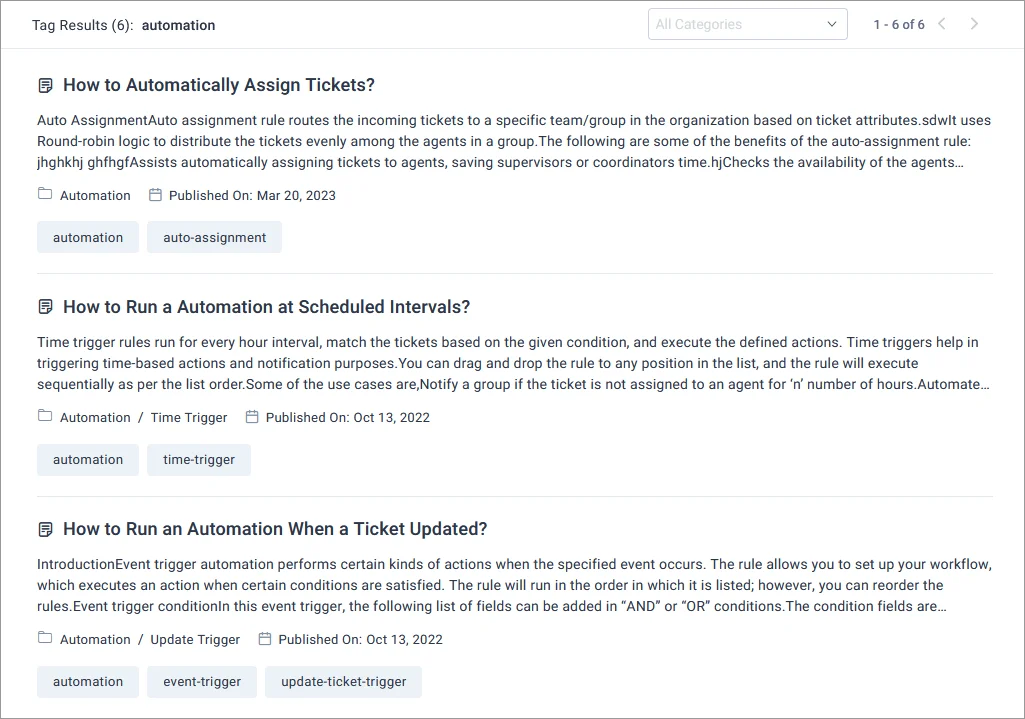Open How to Run a Automation at Scheduled Intervals

[266, 307]
